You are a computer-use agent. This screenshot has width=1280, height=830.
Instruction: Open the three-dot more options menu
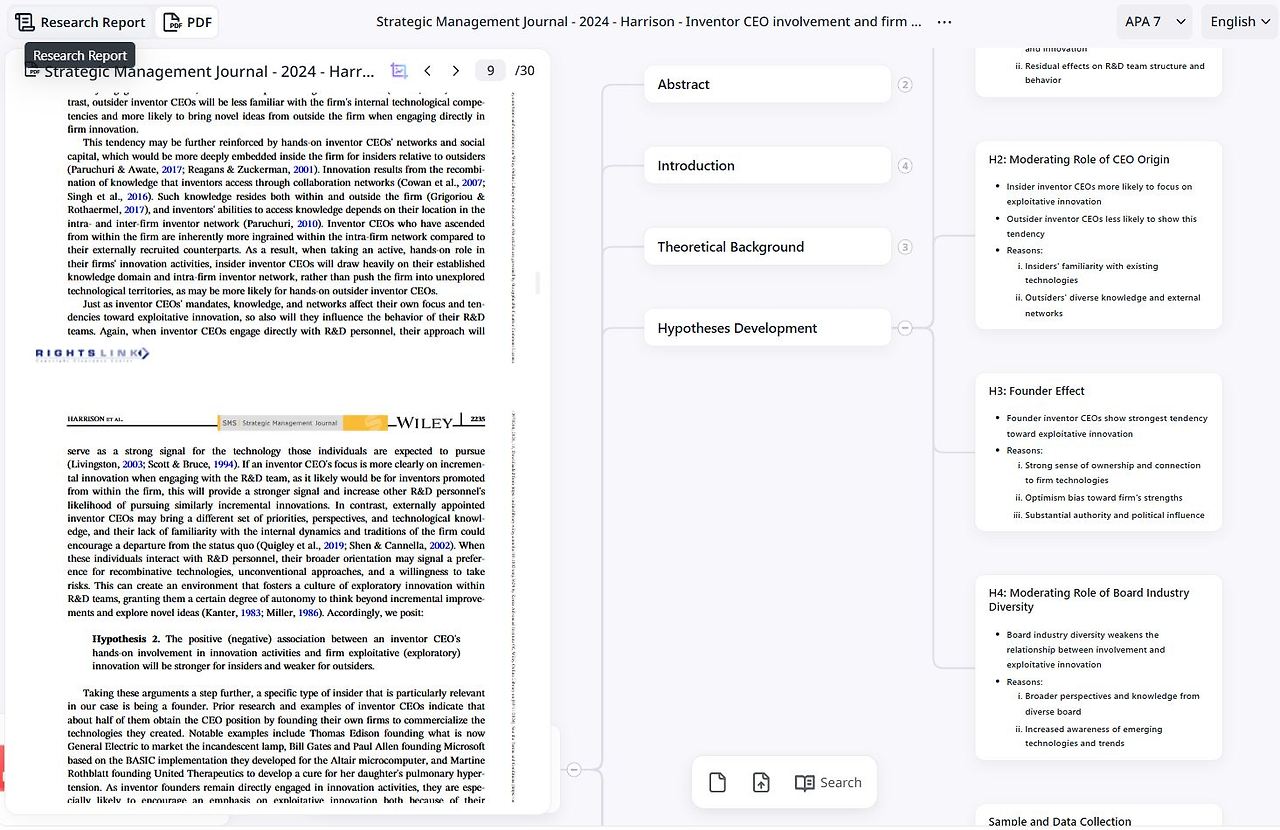943,20
